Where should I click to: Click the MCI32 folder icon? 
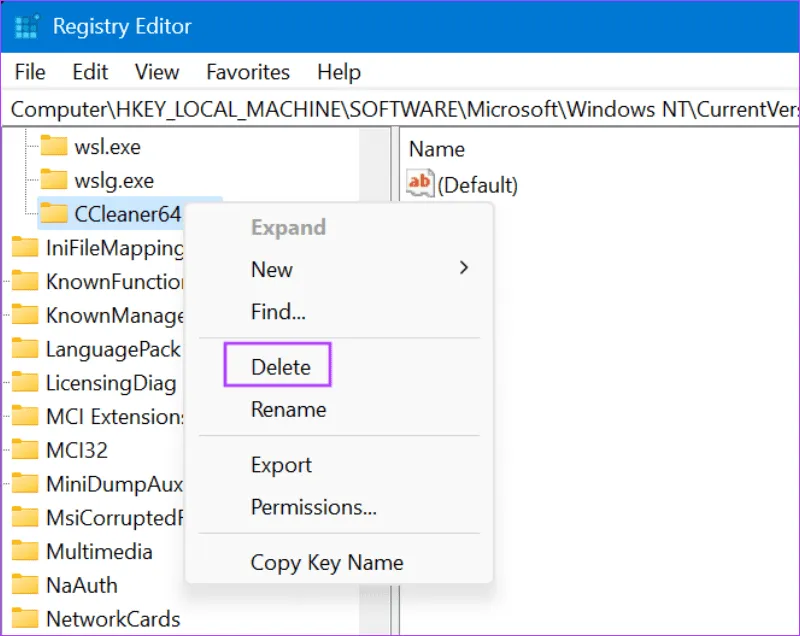point(25,451)
